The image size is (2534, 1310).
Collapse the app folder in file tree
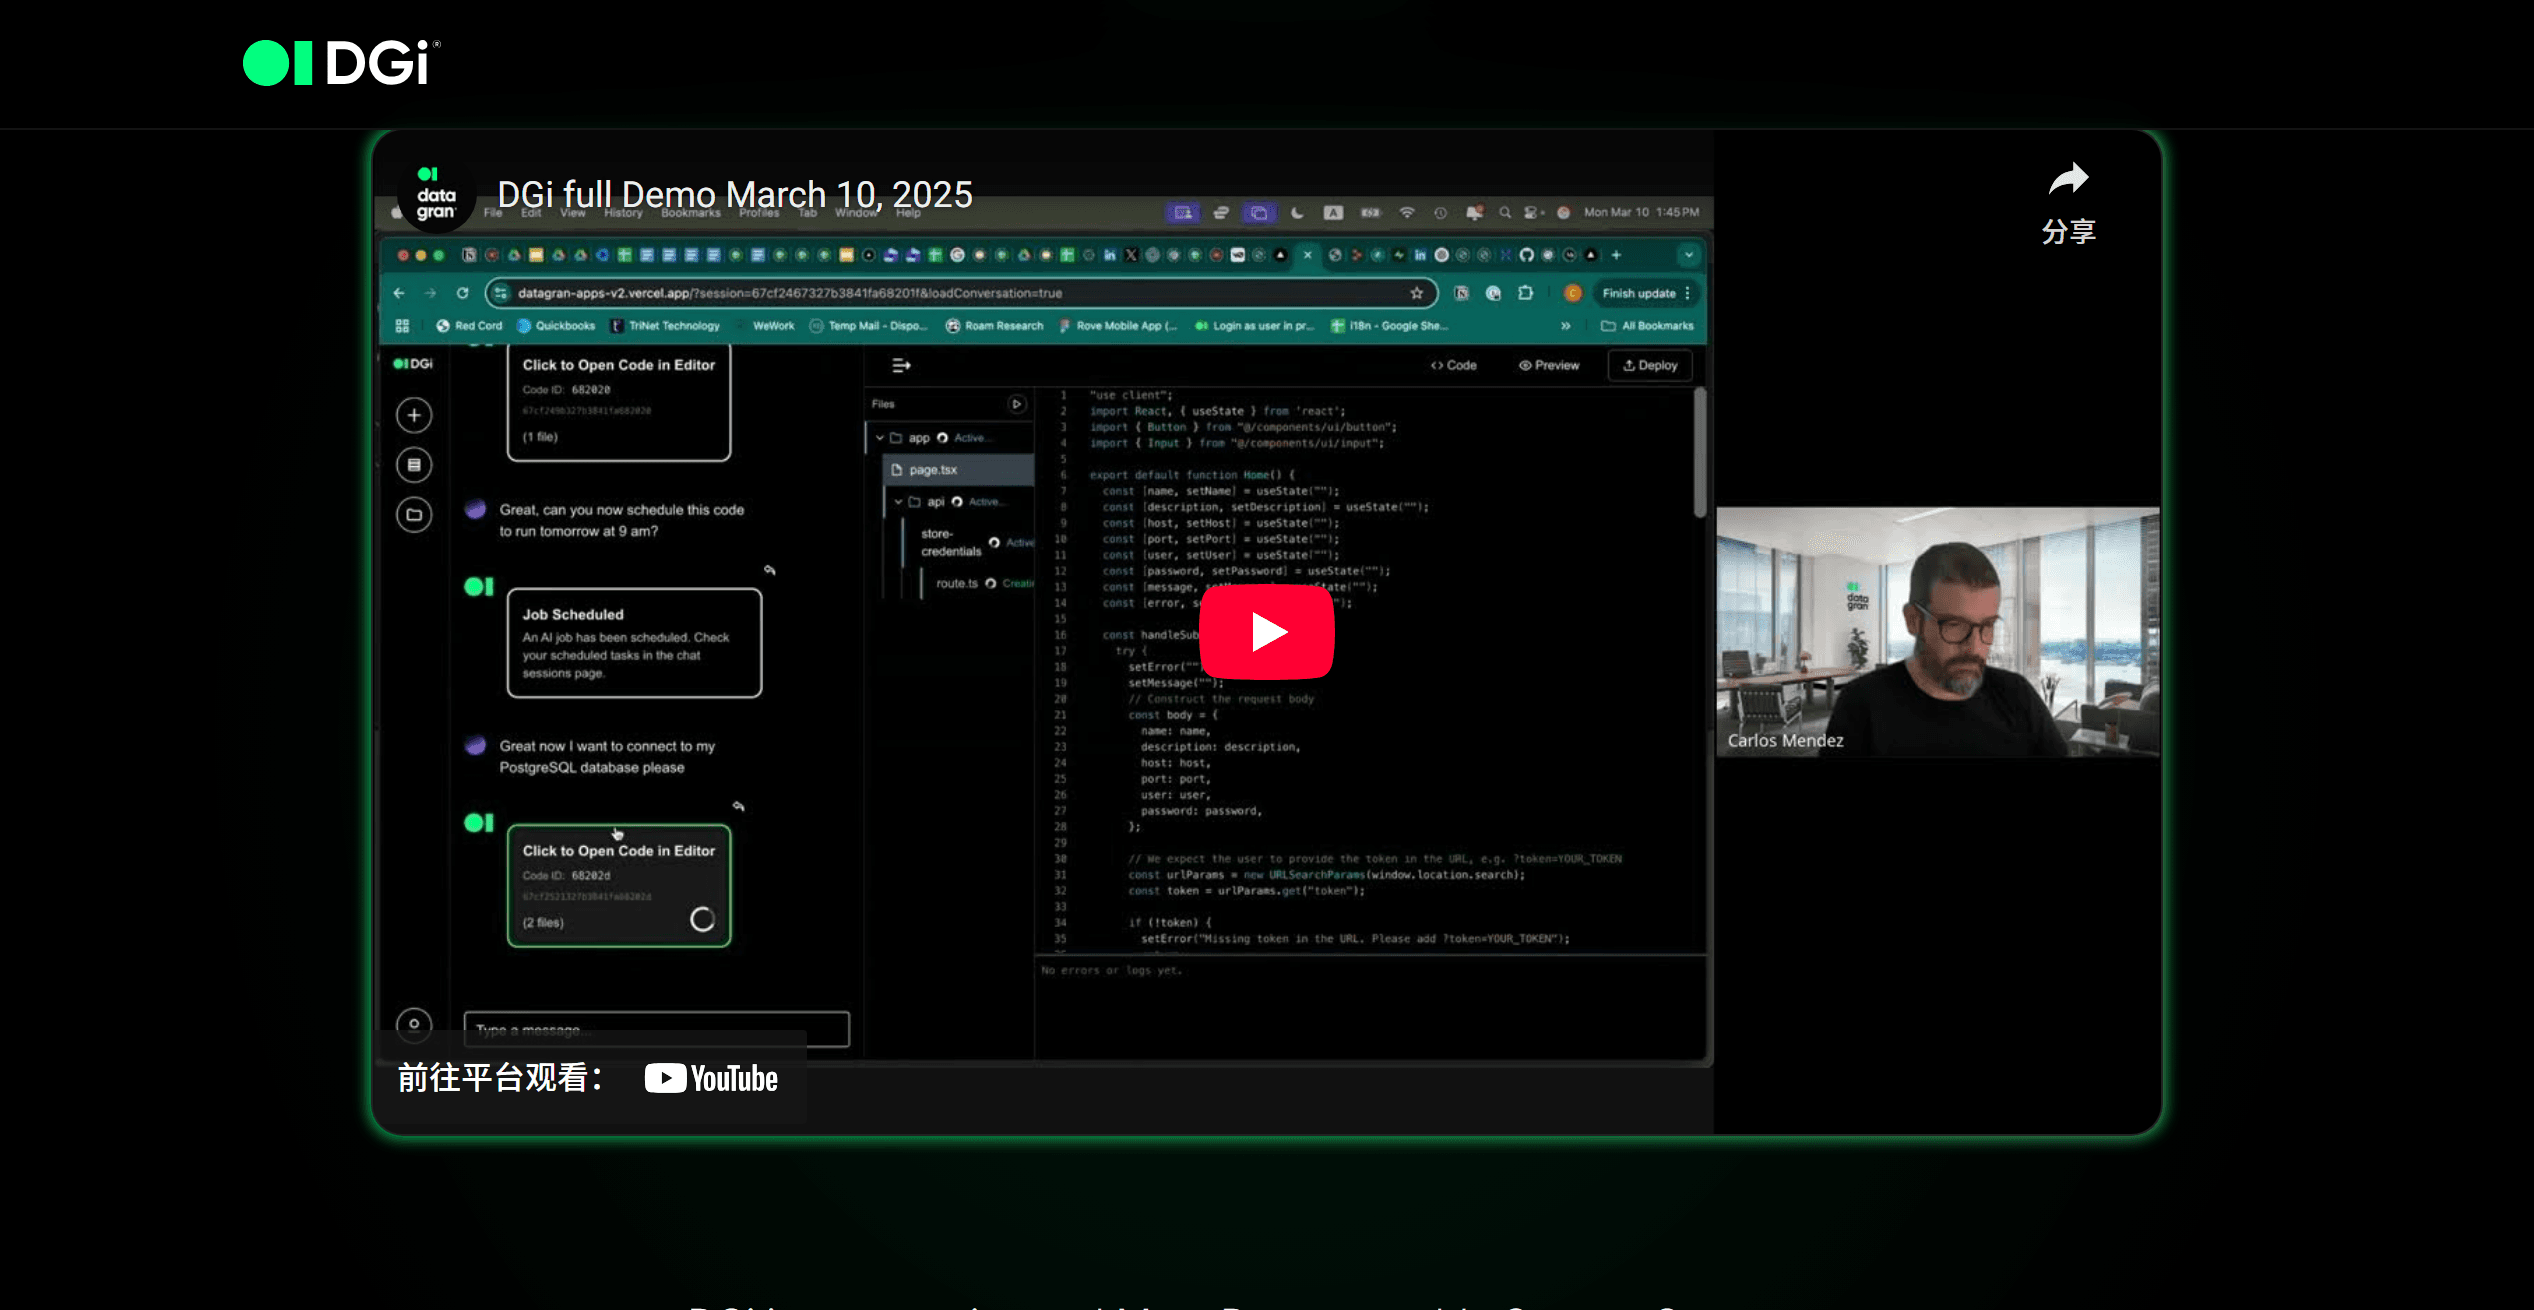(x=880, y=438)
